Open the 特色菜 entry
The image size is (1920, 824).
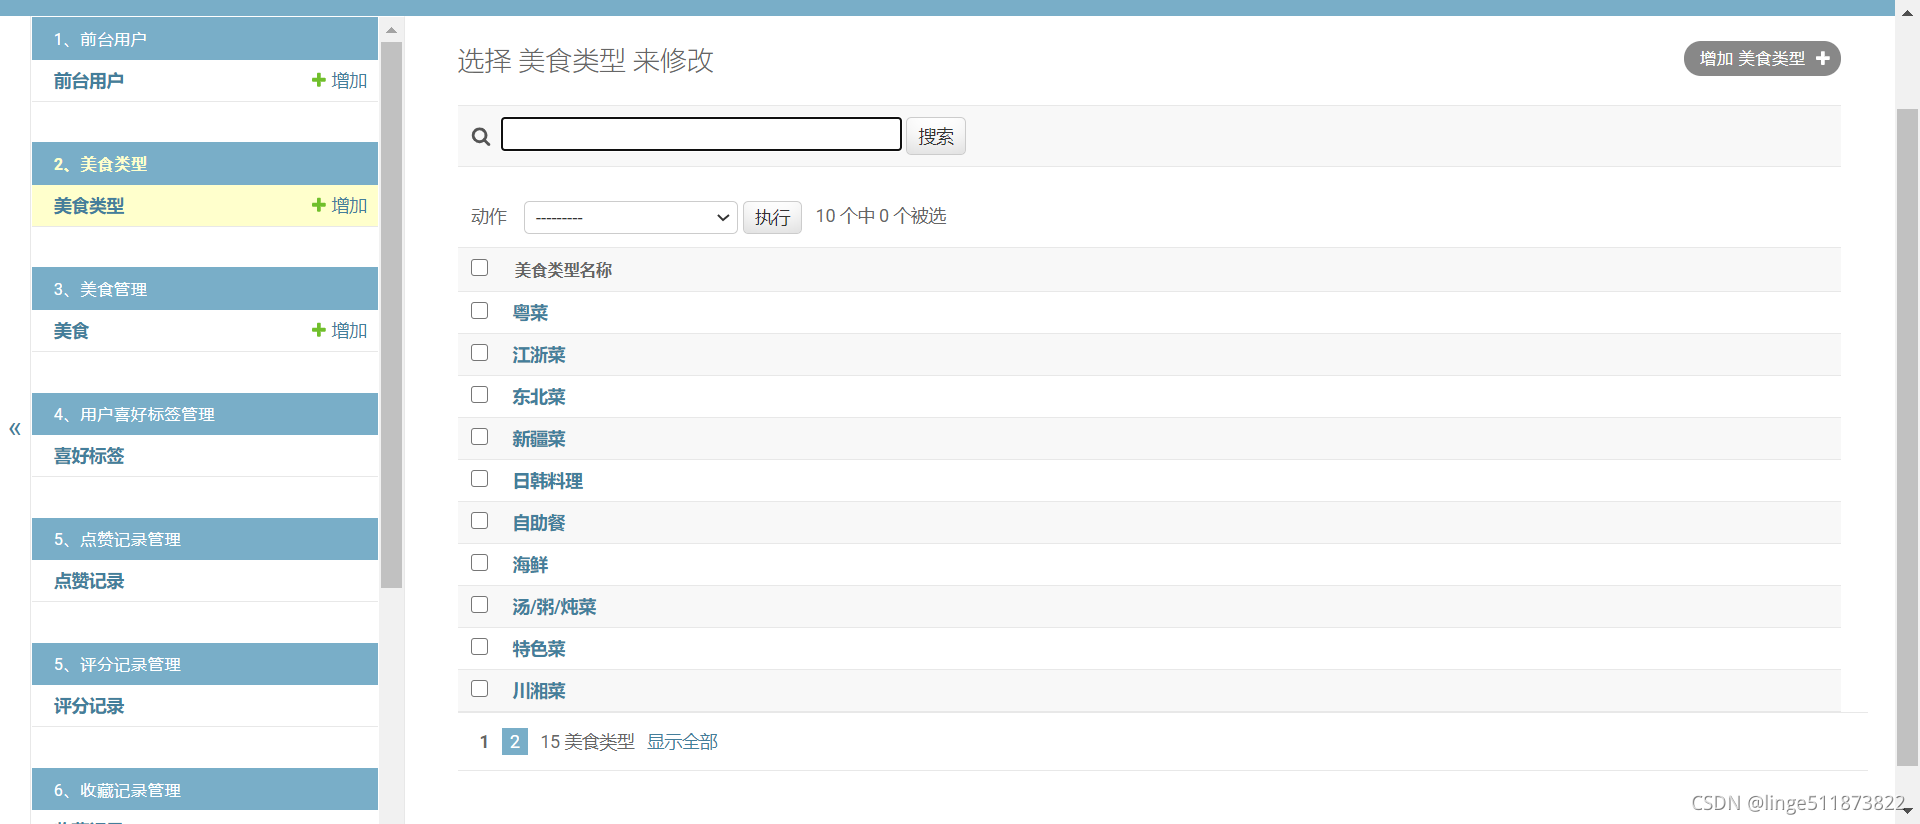click(x=539, y=649)
